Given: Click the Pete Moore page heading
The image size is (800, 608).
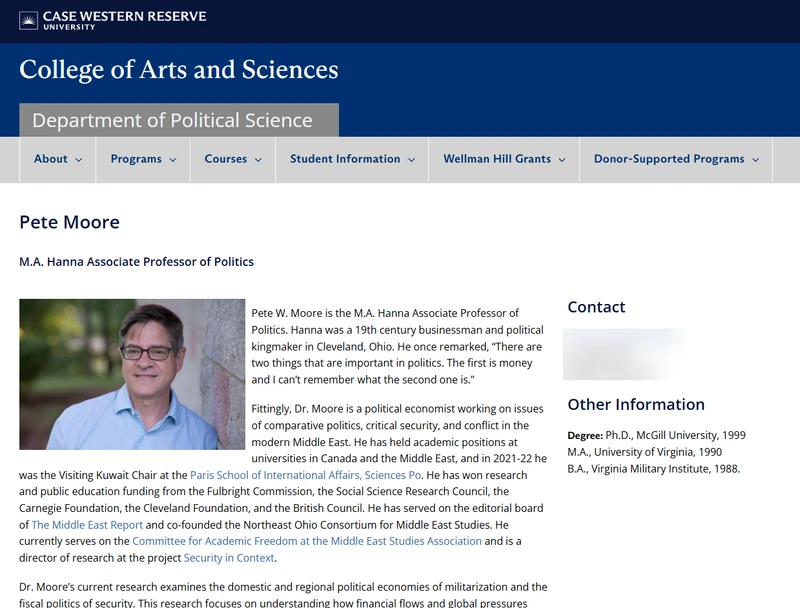Looking at the screenshot, I should (69, 222).
